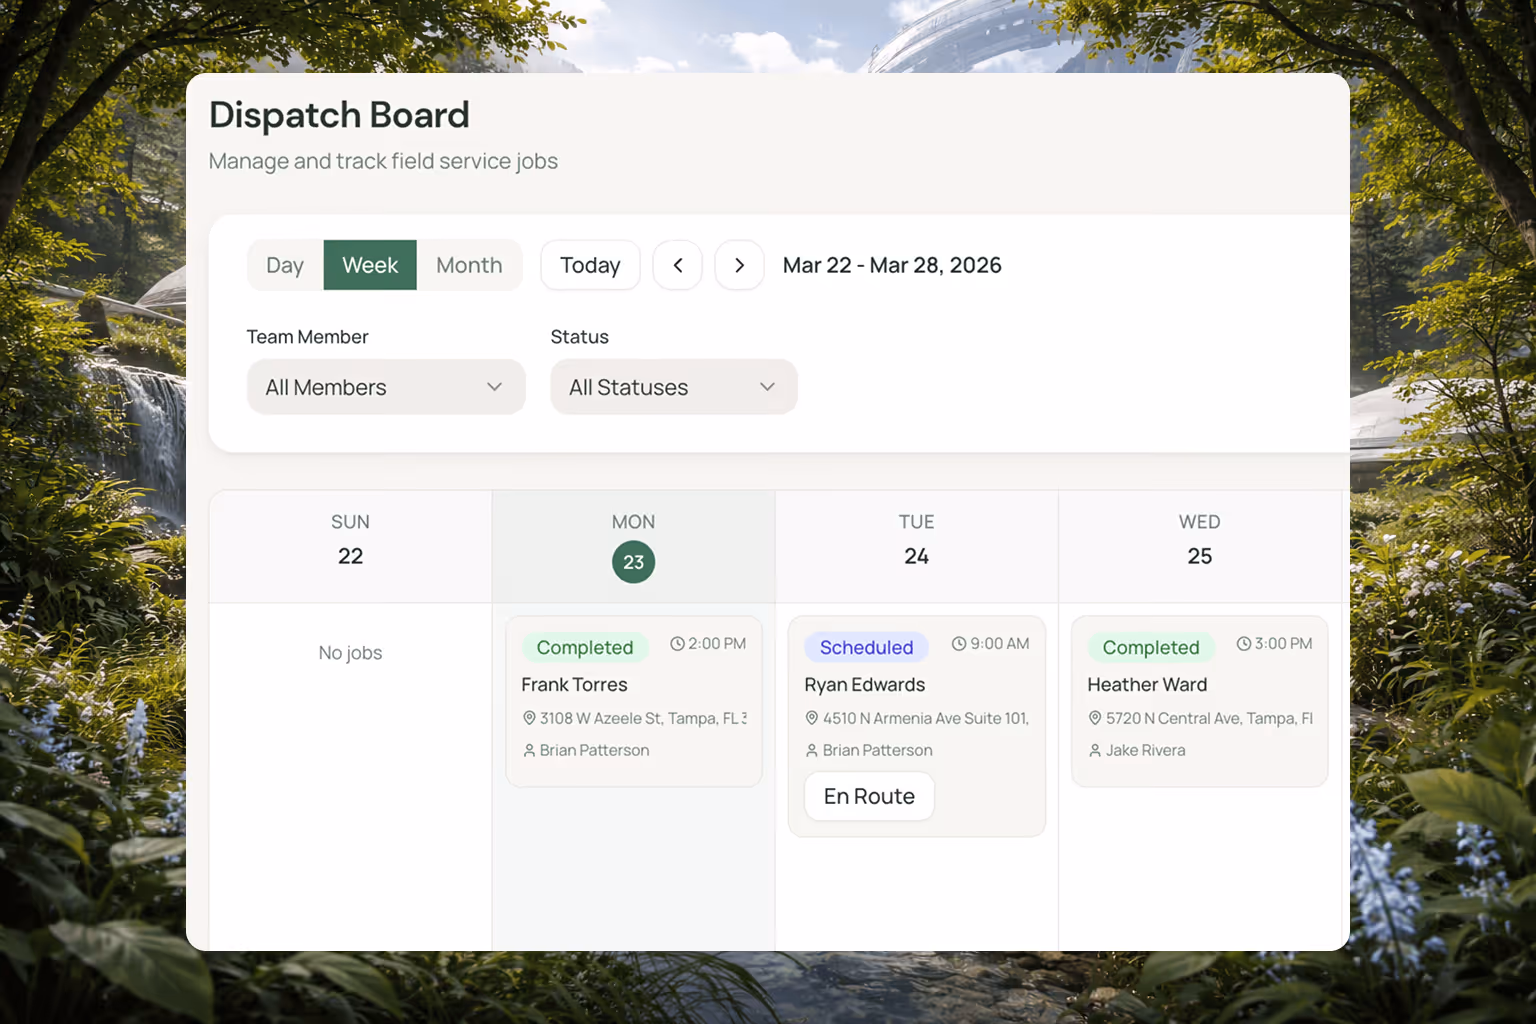Switch to Day view
Viewport: 1536px width, 1024px height.
(285, 265)
